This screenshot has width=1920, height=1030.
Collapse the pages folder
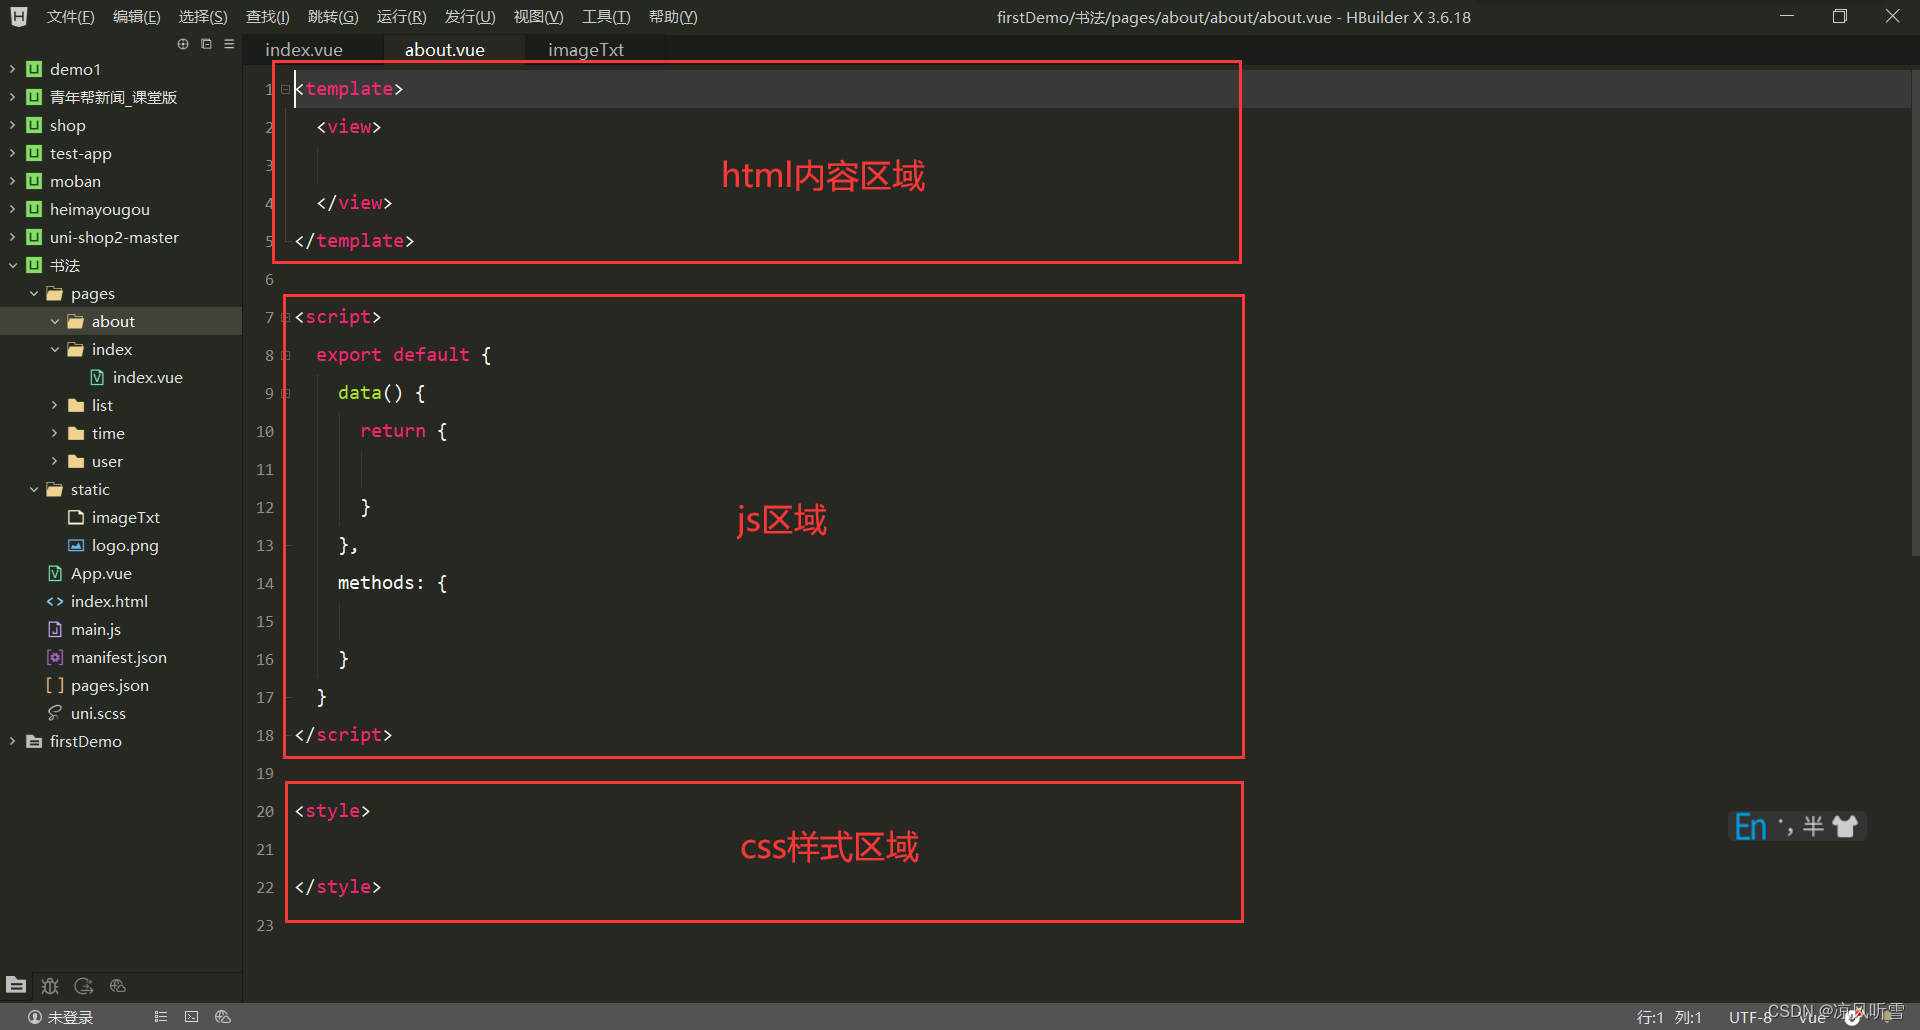click(x=33, y=293)
